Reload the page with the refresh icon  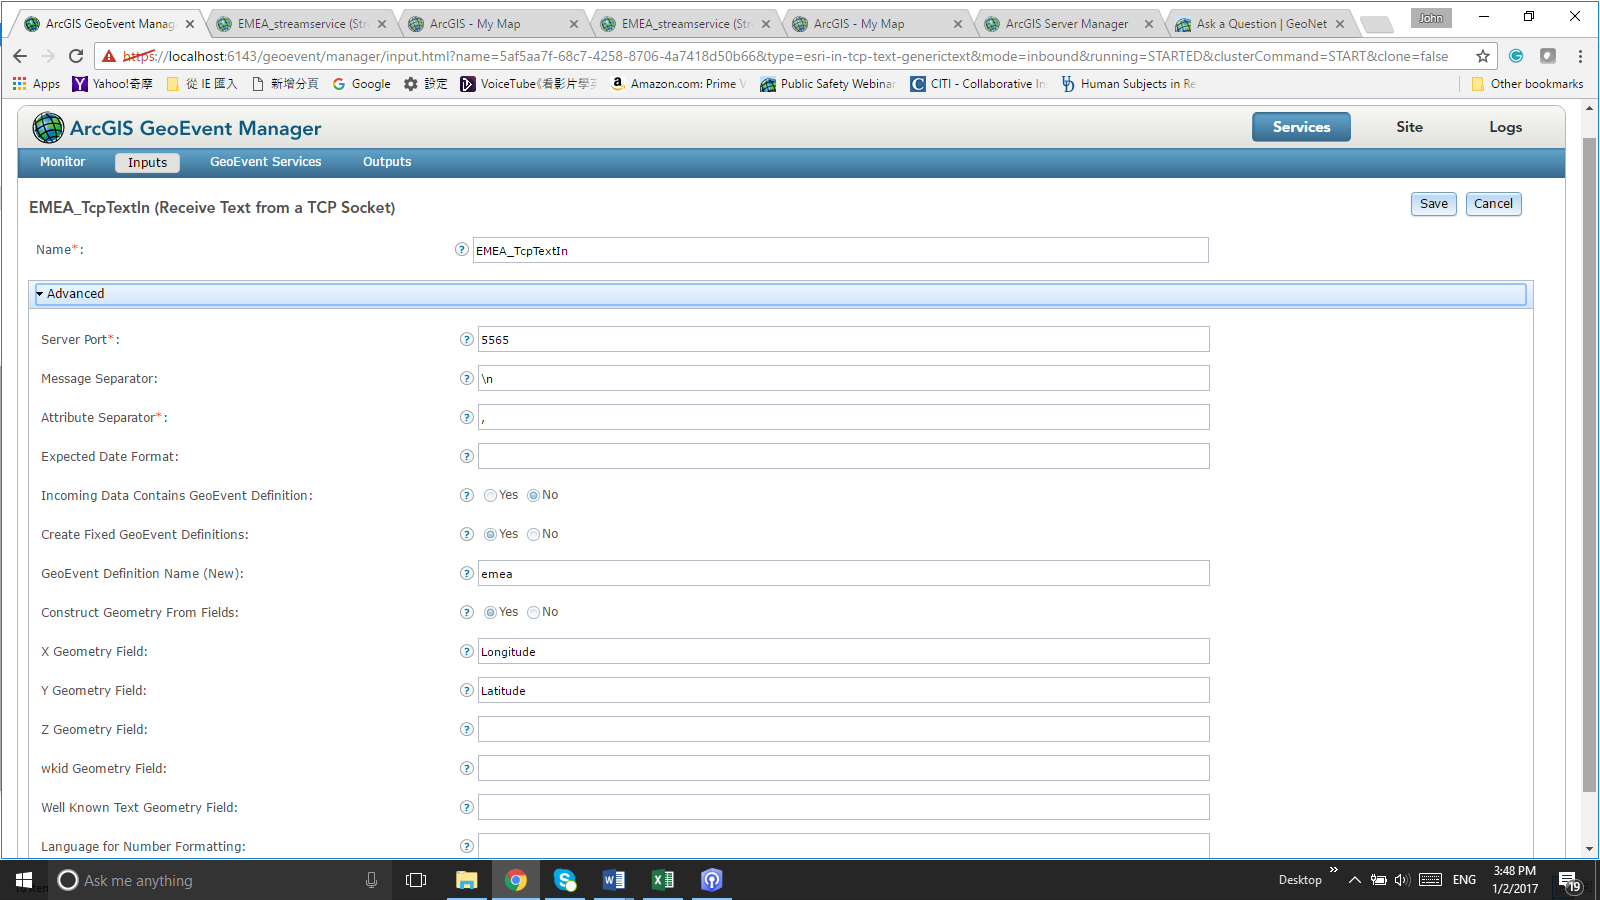(x=76, y=56)
